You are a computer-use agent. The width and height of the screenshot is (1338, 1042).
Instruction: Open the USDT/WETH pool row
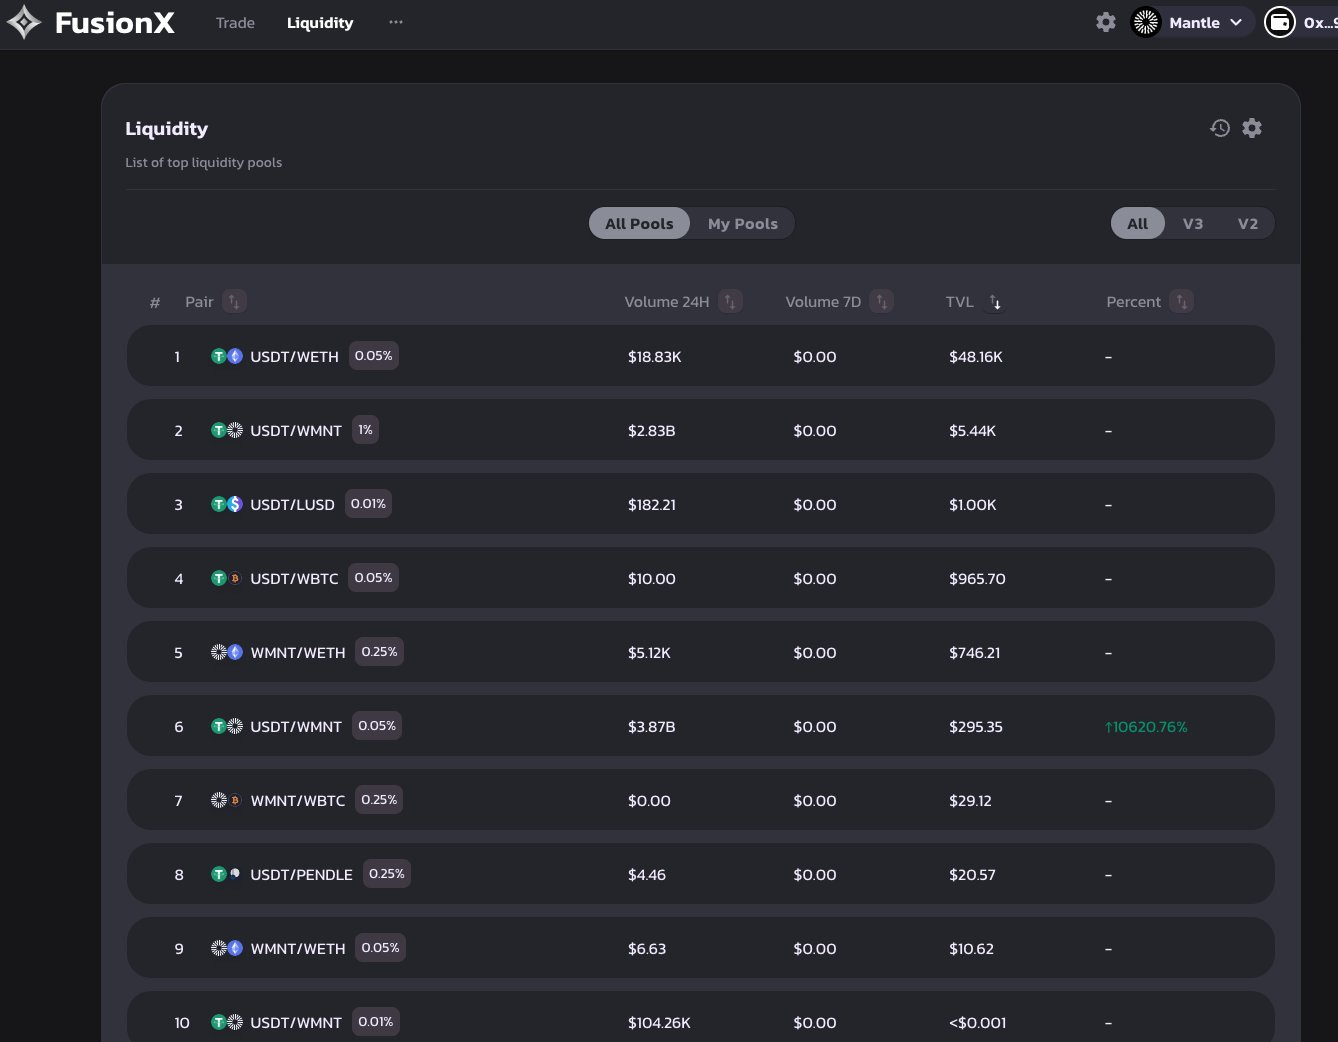[x=700, y=356]
